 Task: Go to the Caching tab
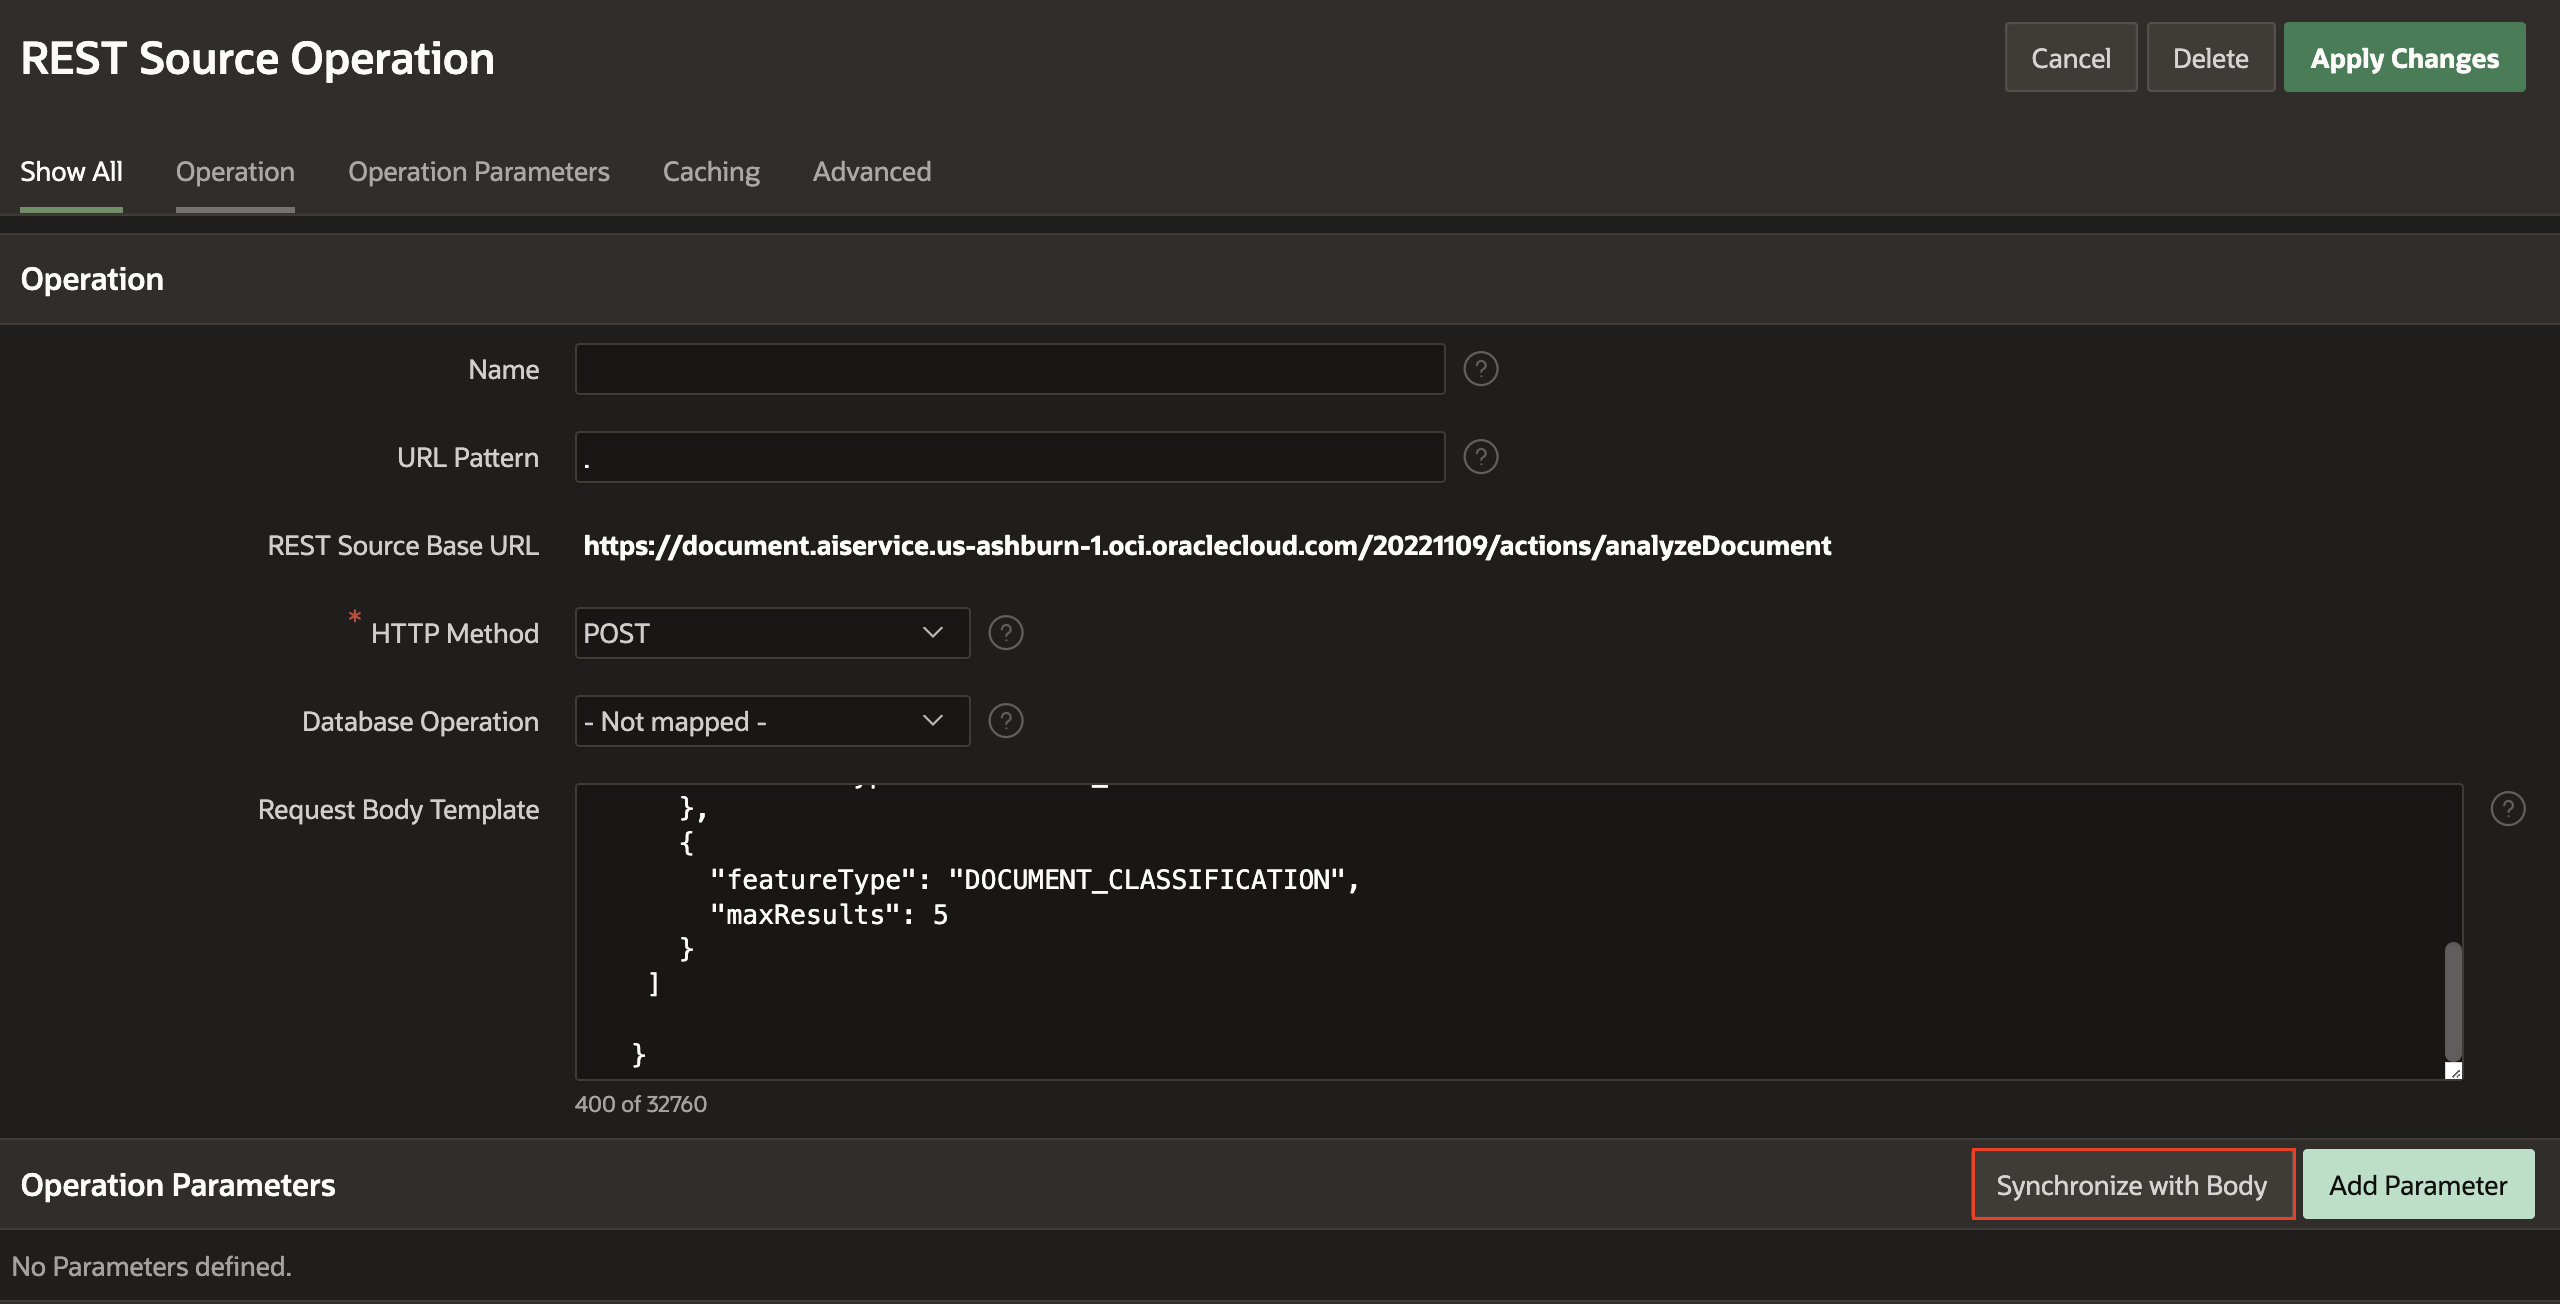(x=711, y=172)
